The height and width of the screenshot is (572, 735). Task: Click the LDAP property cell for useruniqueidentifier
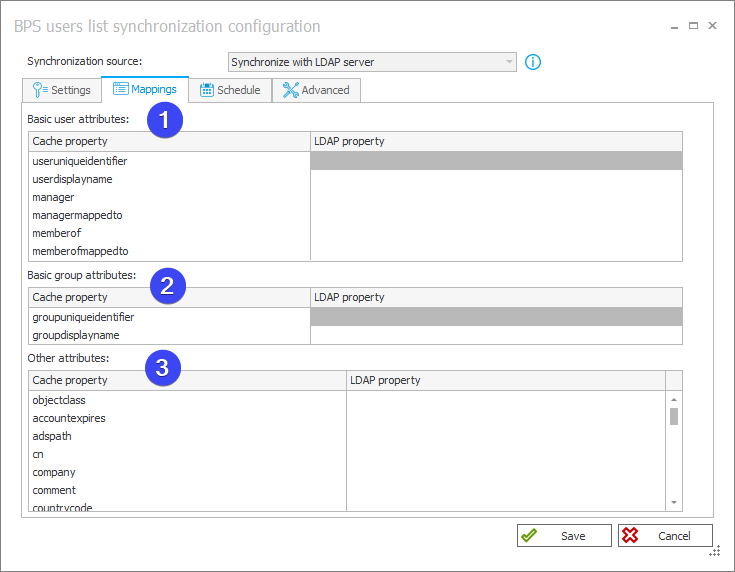pyautogui.click(x=496, y=161)
